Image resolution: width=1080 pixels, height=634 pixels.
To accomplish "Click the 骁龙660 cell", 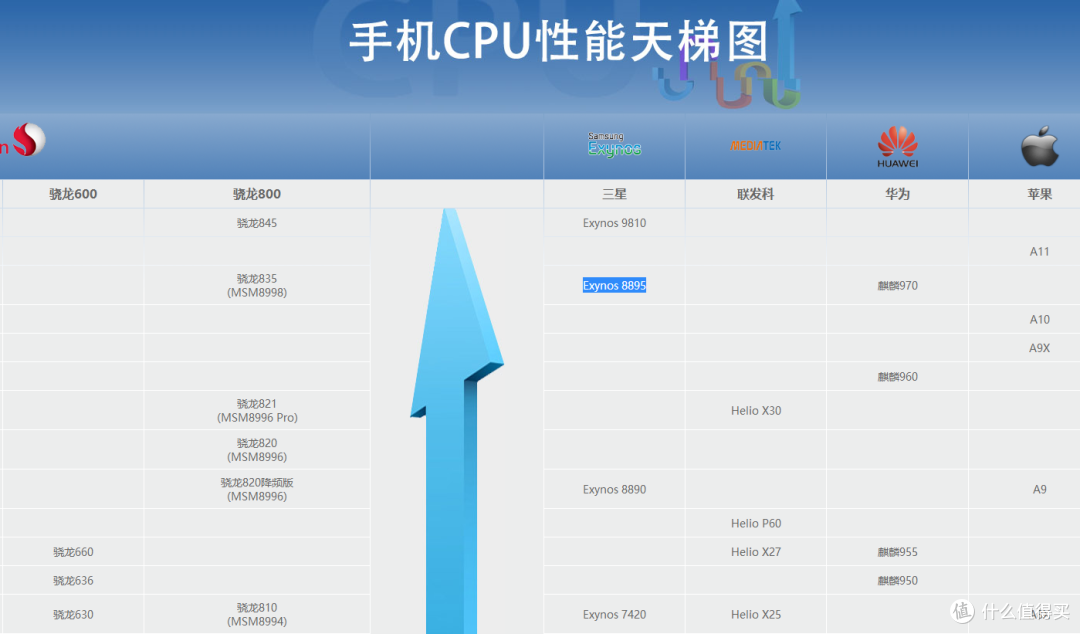I will (73, 551).
